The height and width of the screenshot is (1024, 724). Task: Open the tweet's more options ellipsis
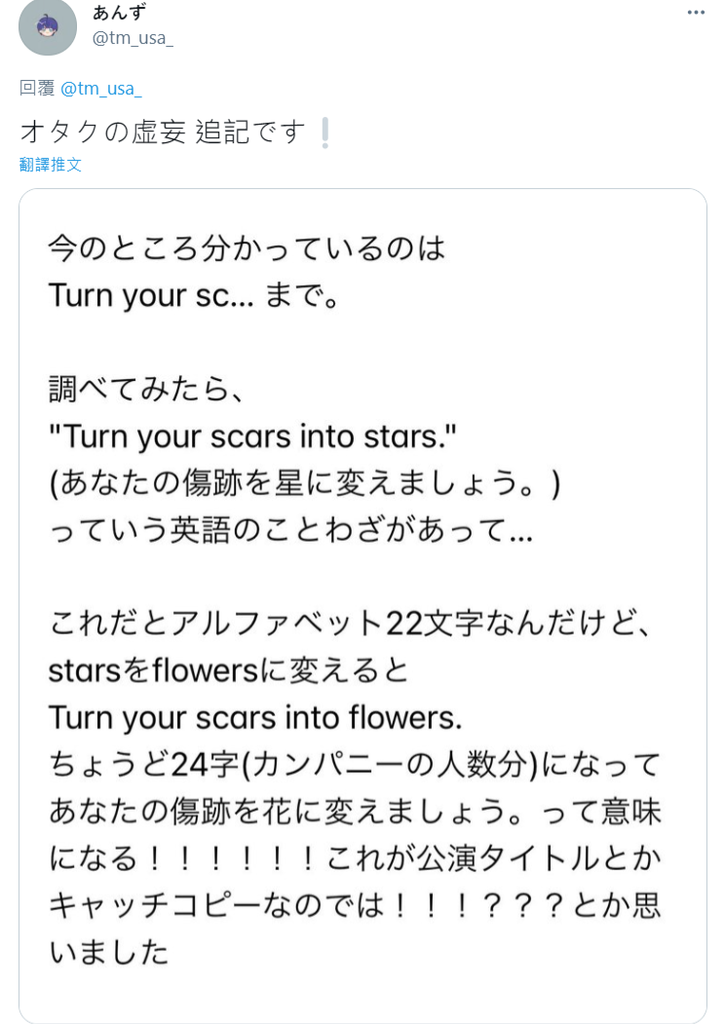695,12
